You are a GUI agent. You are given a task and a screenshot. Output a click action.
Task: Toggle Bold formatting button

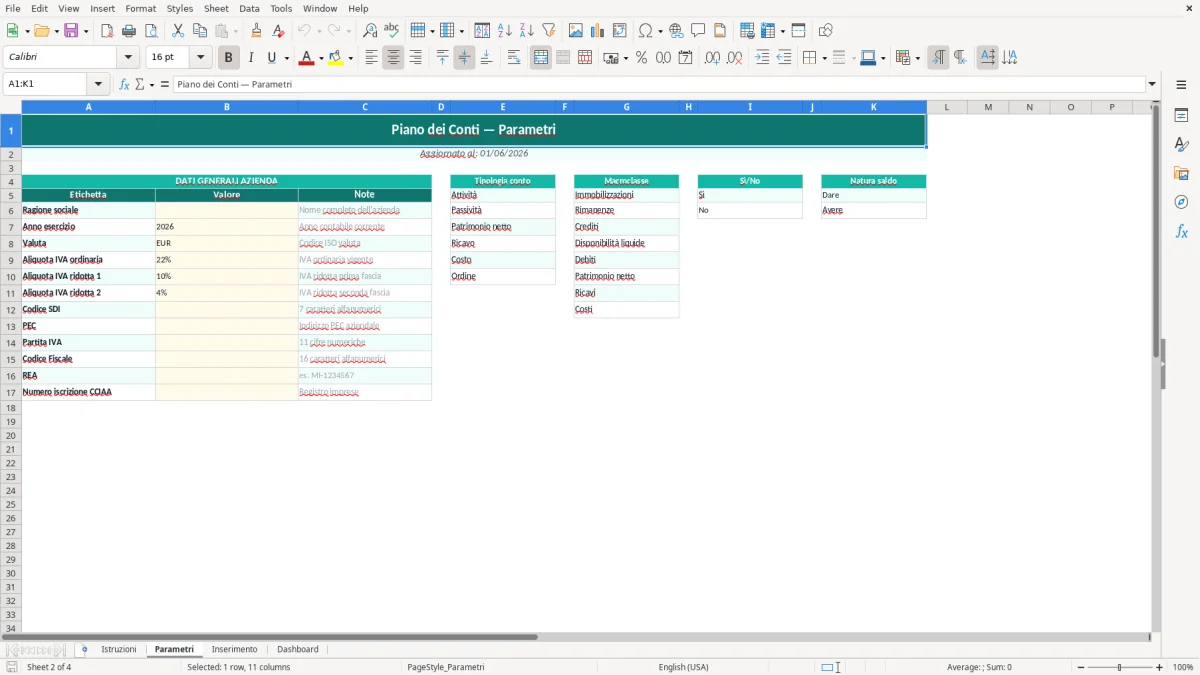pyautogui.click(x=229, y=58)
